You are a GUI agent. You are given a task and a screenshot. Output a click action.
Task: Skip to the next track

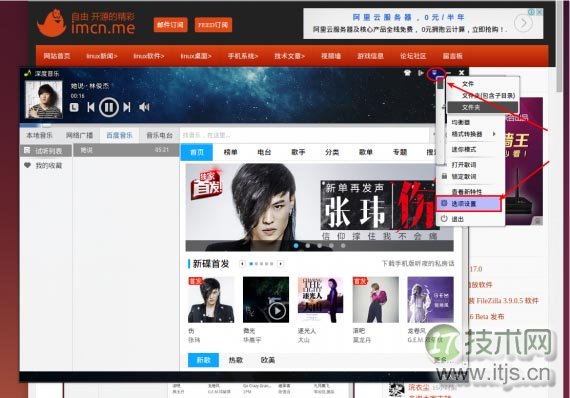[127, 107]
